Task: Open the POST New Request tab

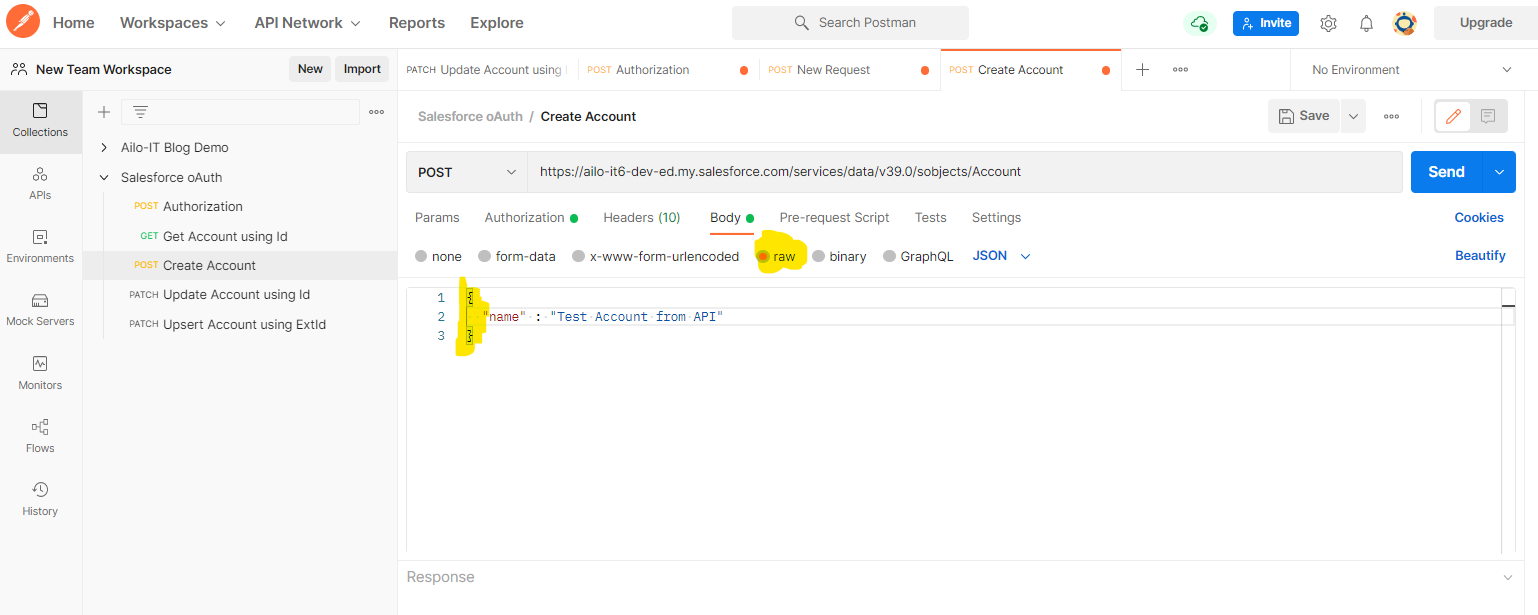Action: 850,69
